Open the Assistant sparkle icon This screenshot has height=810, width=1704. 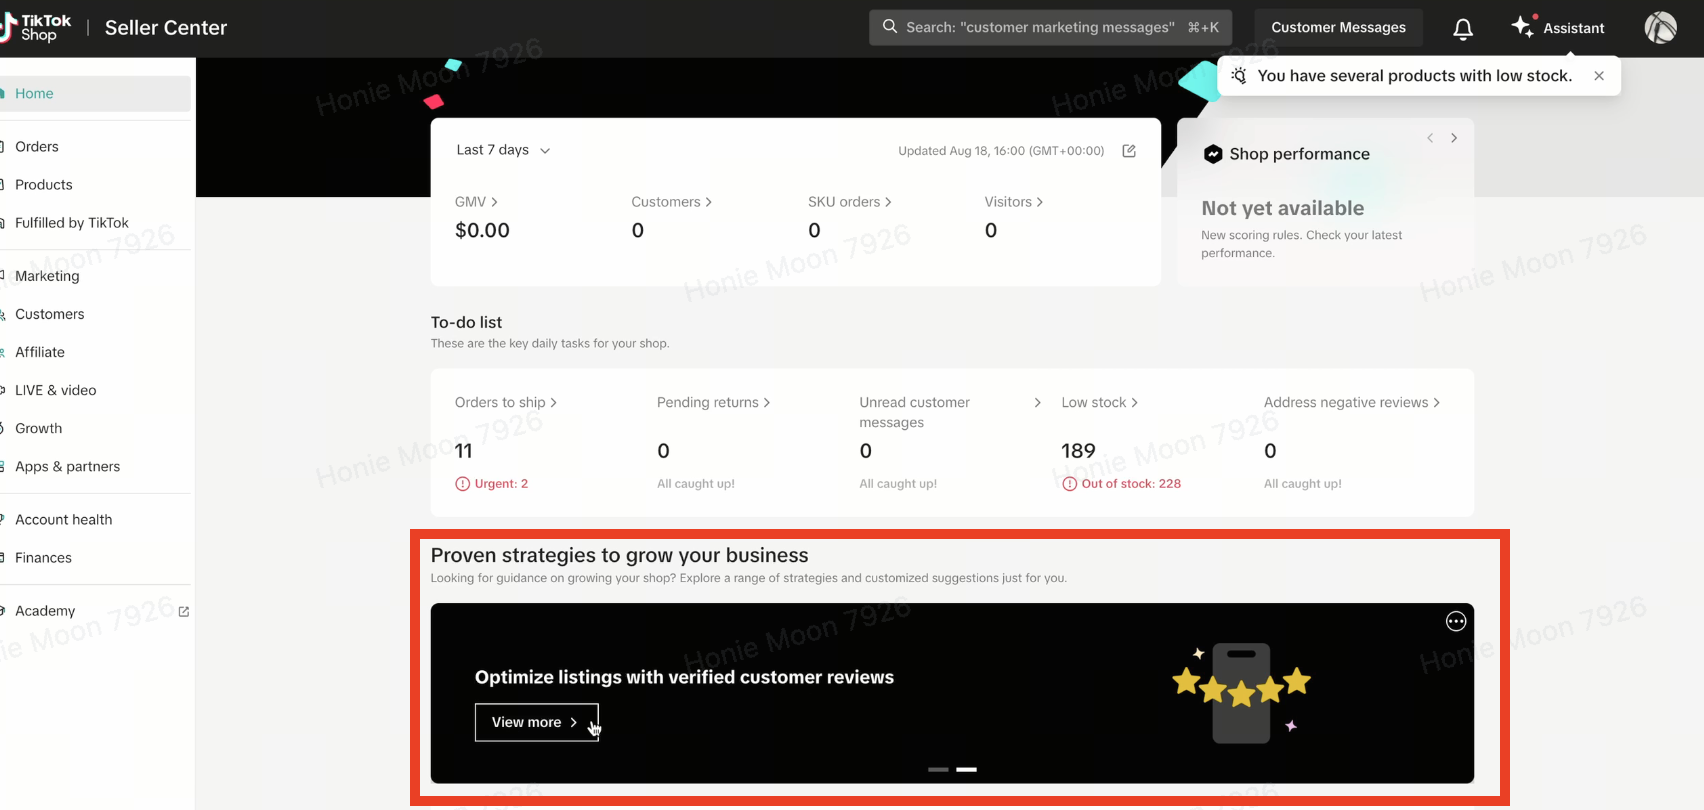pos(1522,27)
